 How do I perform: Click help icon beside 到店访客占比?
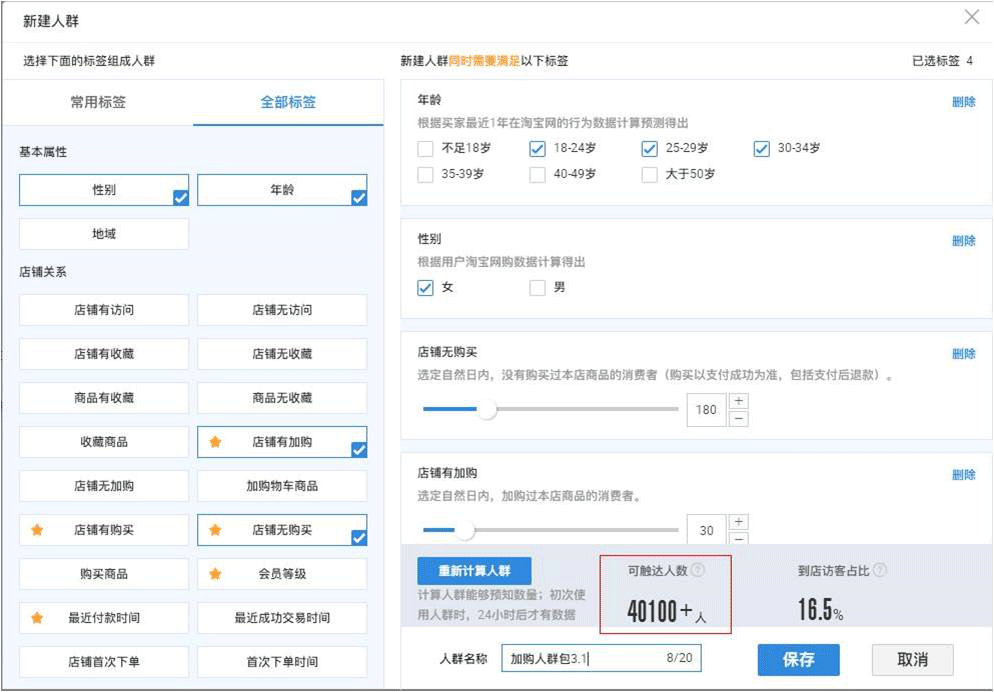click(879, 570)
